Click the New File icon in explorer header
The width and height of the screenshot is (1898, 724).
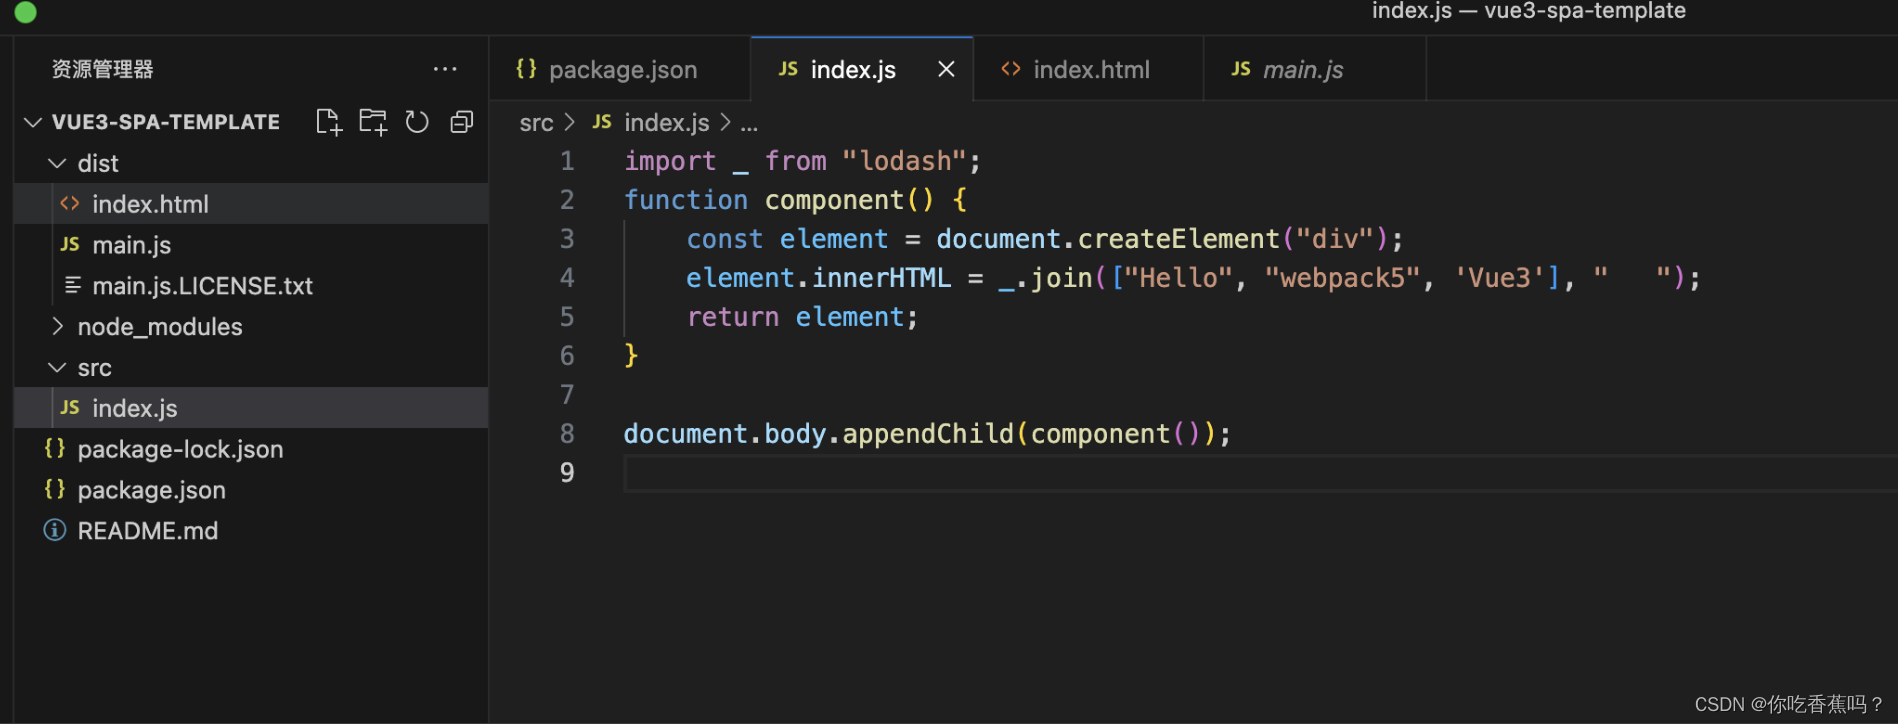point(328,122)
